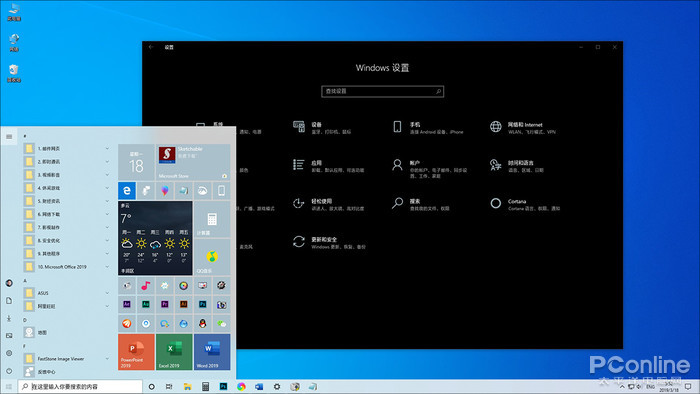The image size is (700, 394).
Task: Launch Excel 2019 tile
Action: point(174,352)
